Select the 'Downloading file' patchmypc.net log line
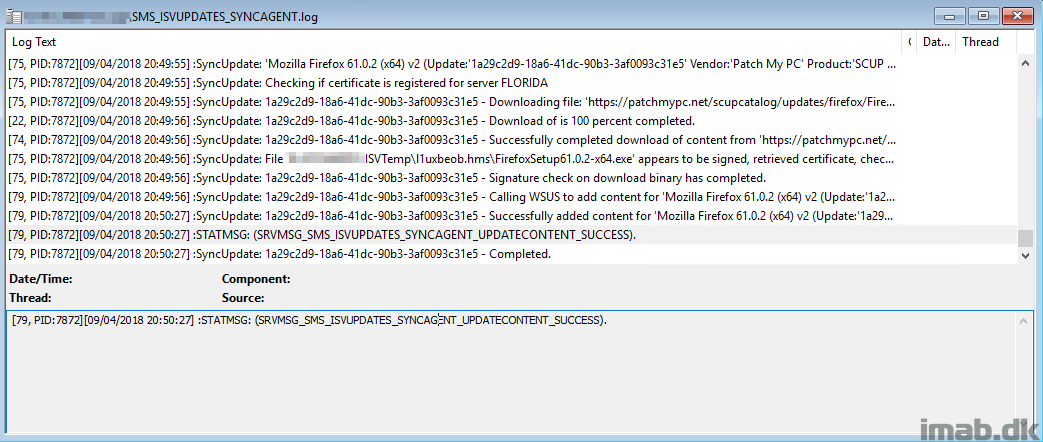This screenshot has width=1043, height=442. pos(512,103)
